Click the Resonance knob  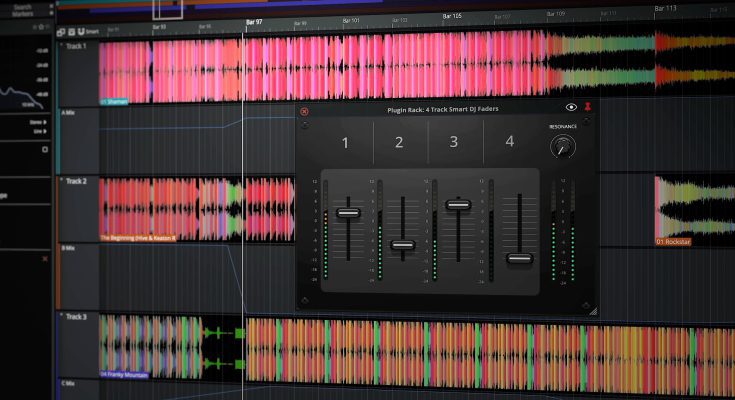(x=563, y=147)
